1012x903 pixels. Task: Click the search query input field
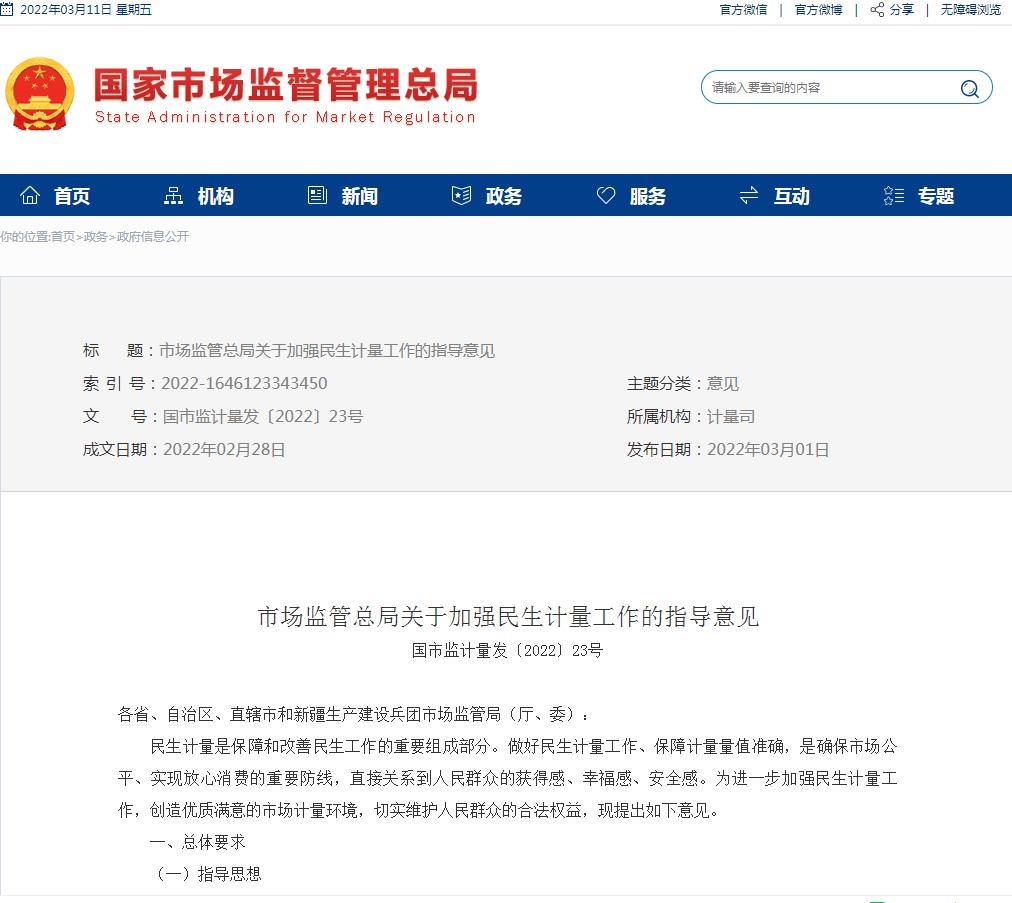830,88
